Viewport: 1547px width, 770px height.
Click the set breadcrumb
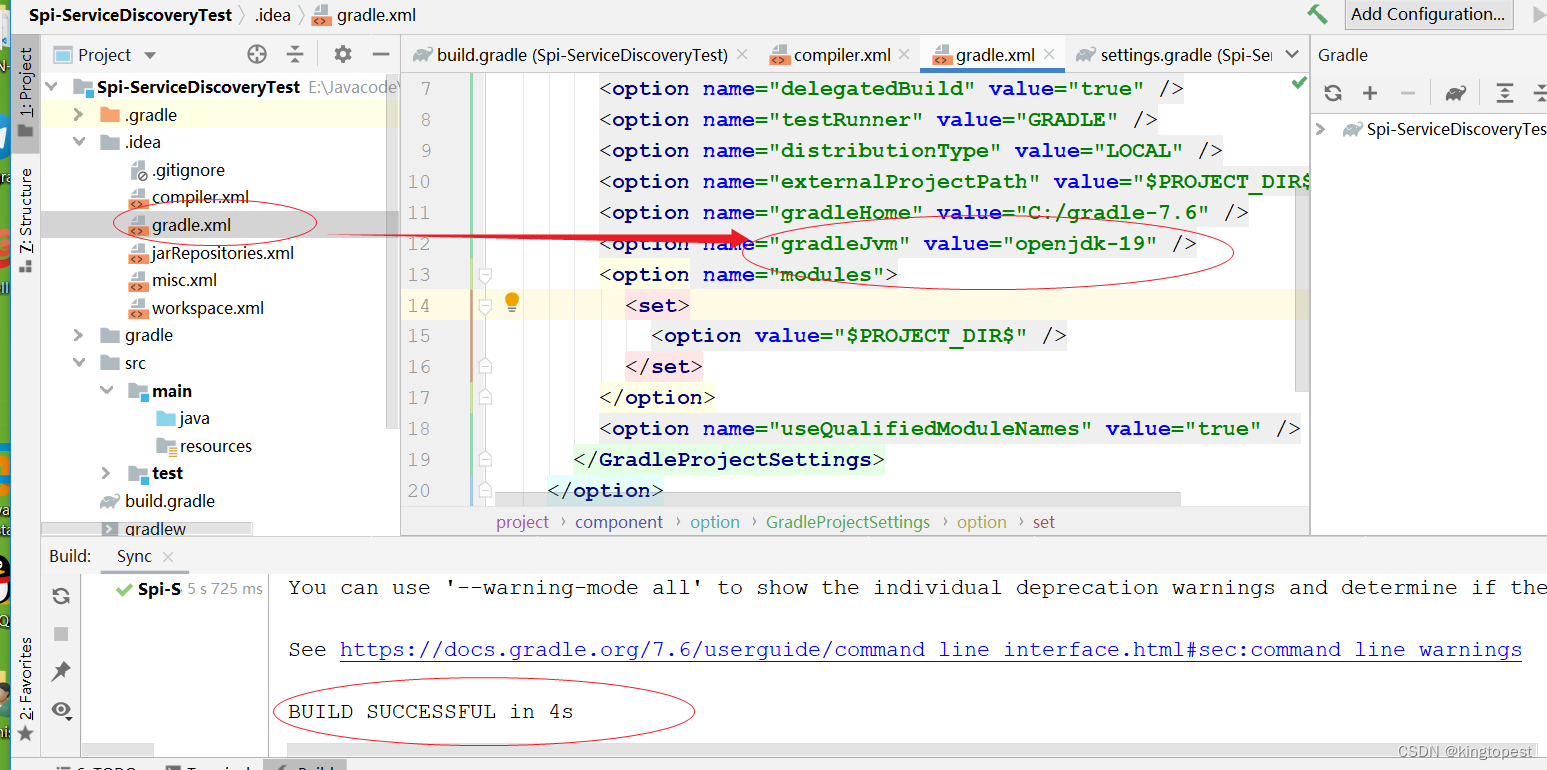1044,522
